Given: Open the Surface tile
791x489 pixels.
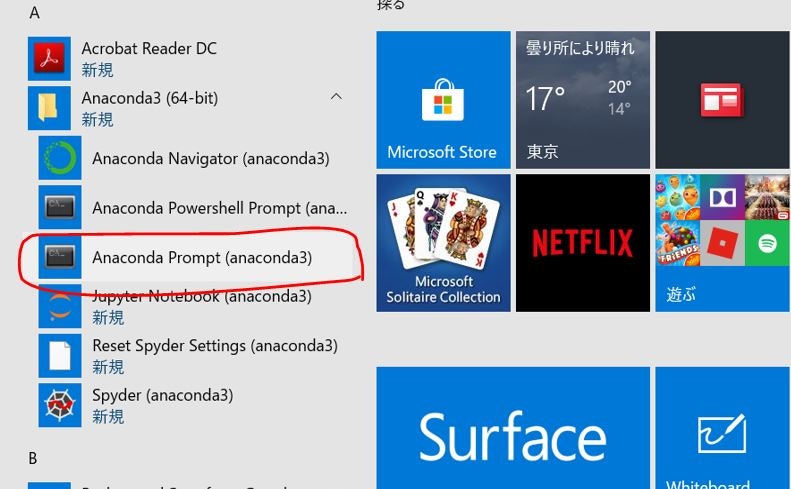Looking at the screenshot, I should (x=513, y=428).
